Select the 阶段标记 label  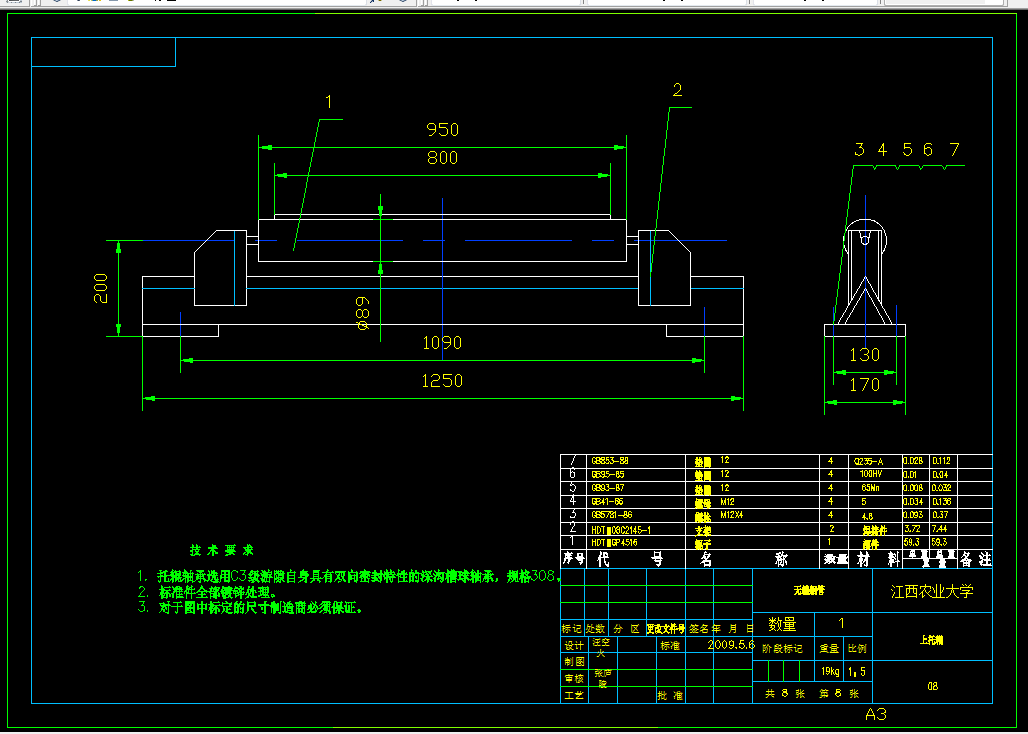coord(782,649)
